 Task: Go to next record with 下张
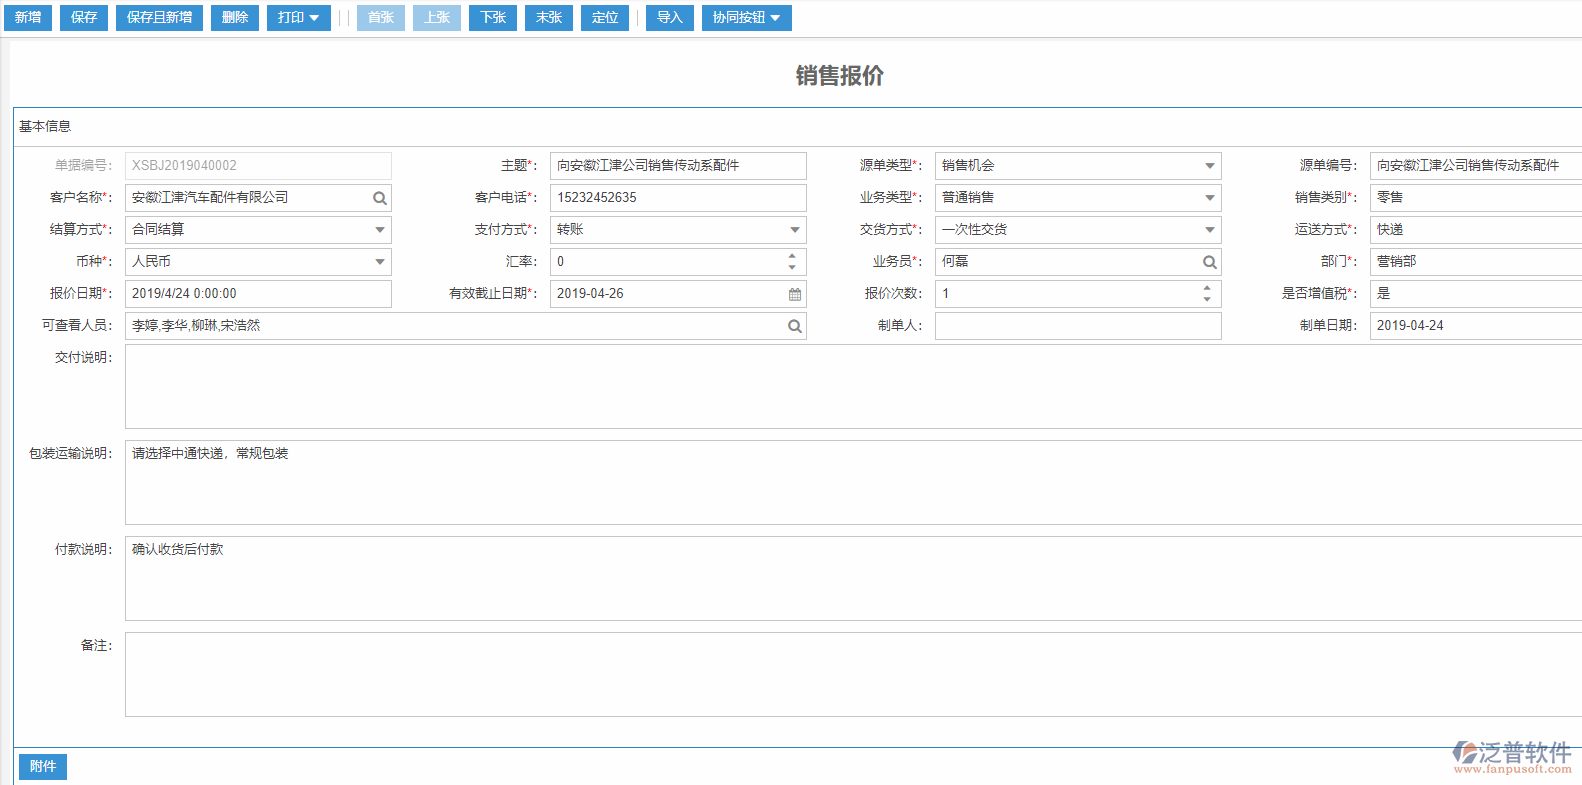(x=493, y=18)
